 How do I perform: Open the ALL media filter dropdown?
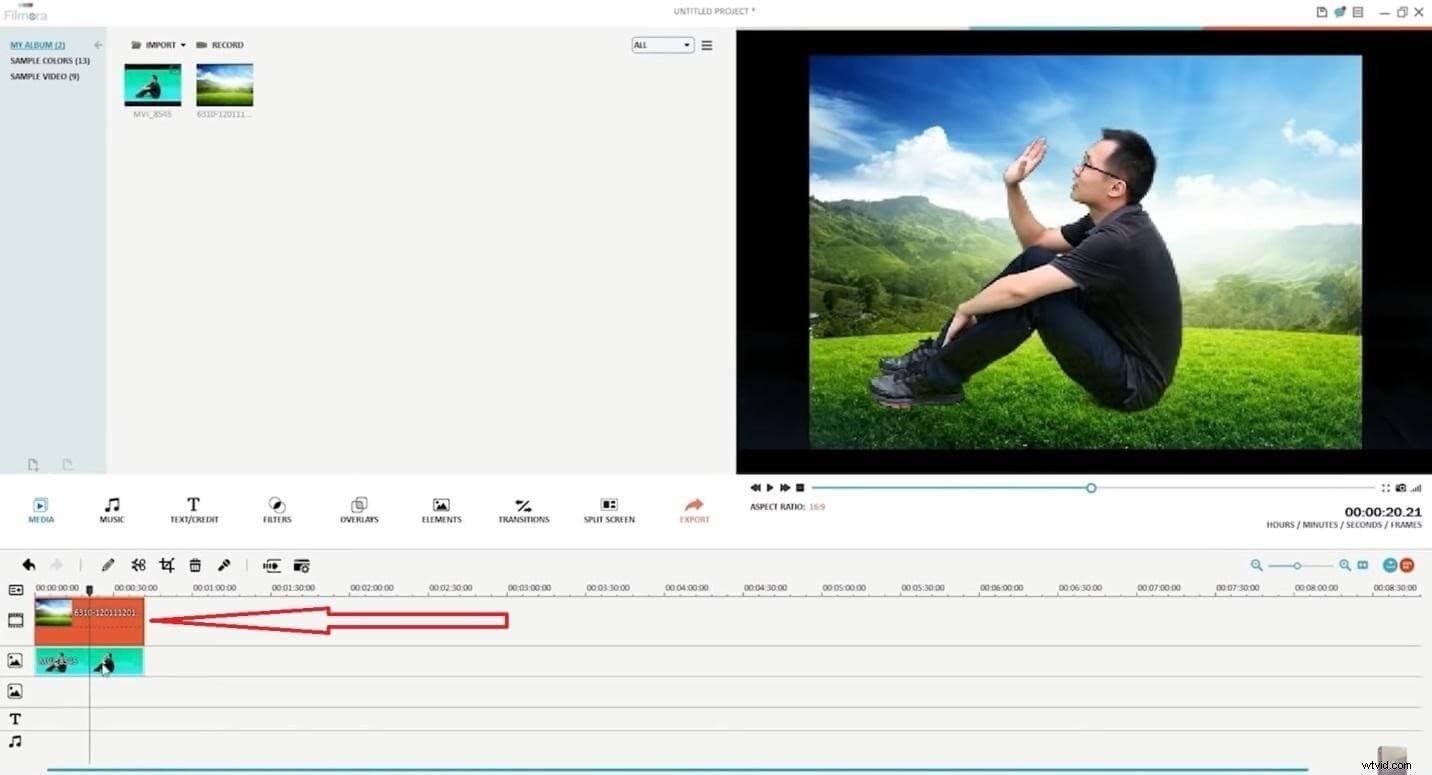(x=662, y=45)
